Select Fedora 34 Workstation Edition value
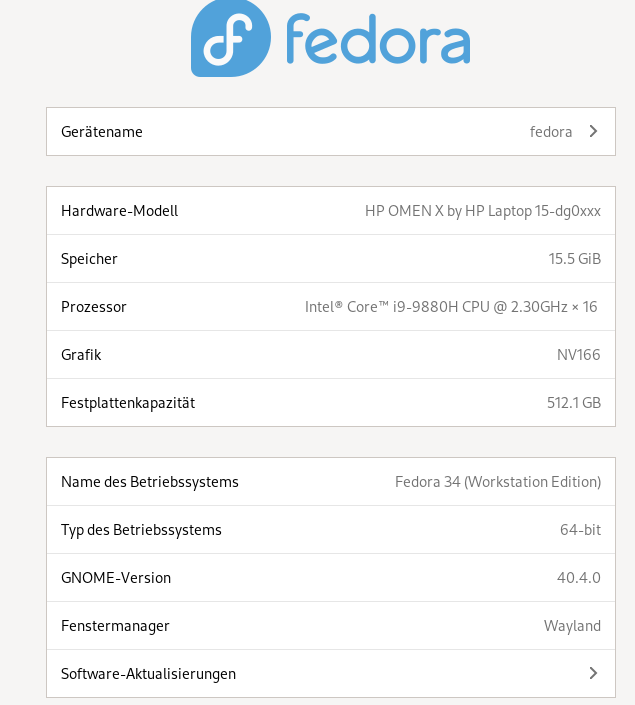635x705 pixels. coord(498,482)
